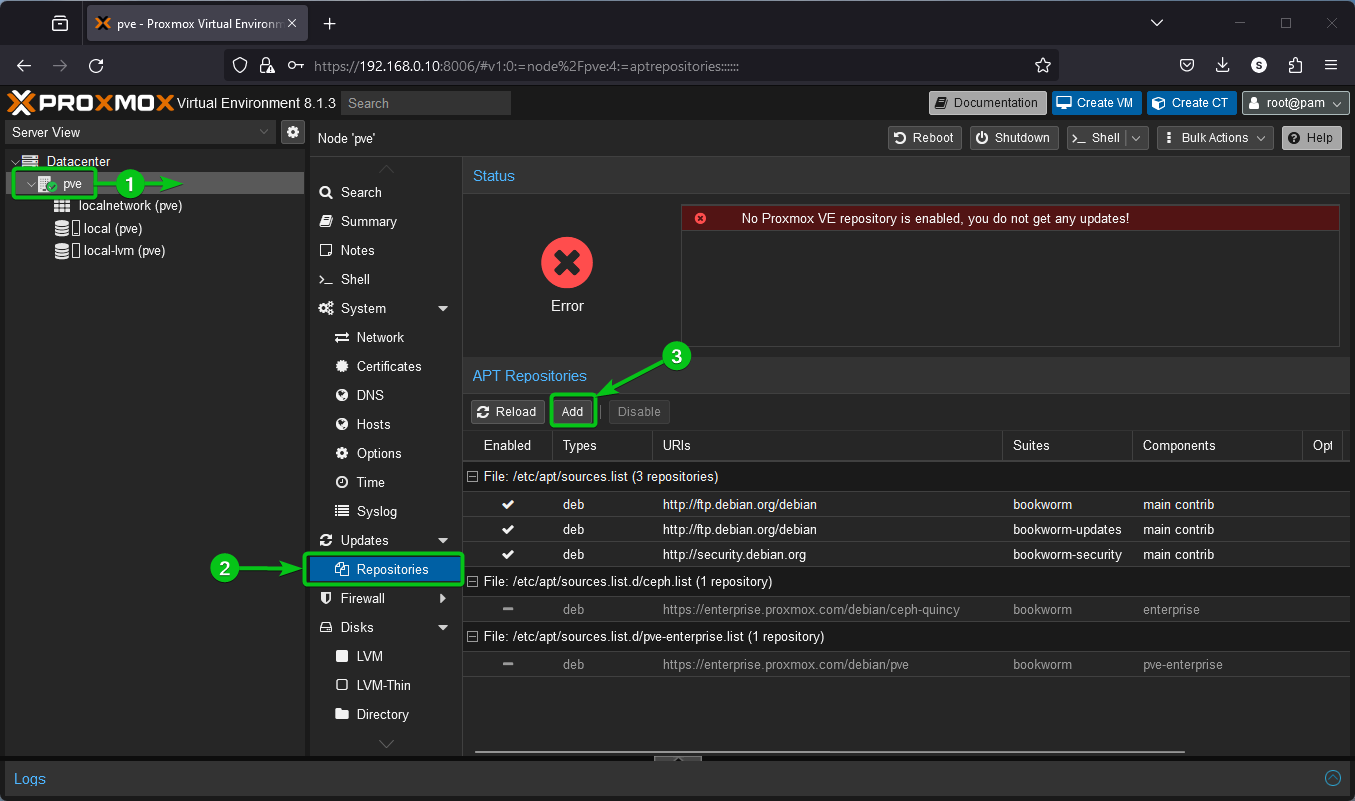Screen dimensions: 1355x801
Task: Open the list all tabs chevron
Action: (1157, 23)
